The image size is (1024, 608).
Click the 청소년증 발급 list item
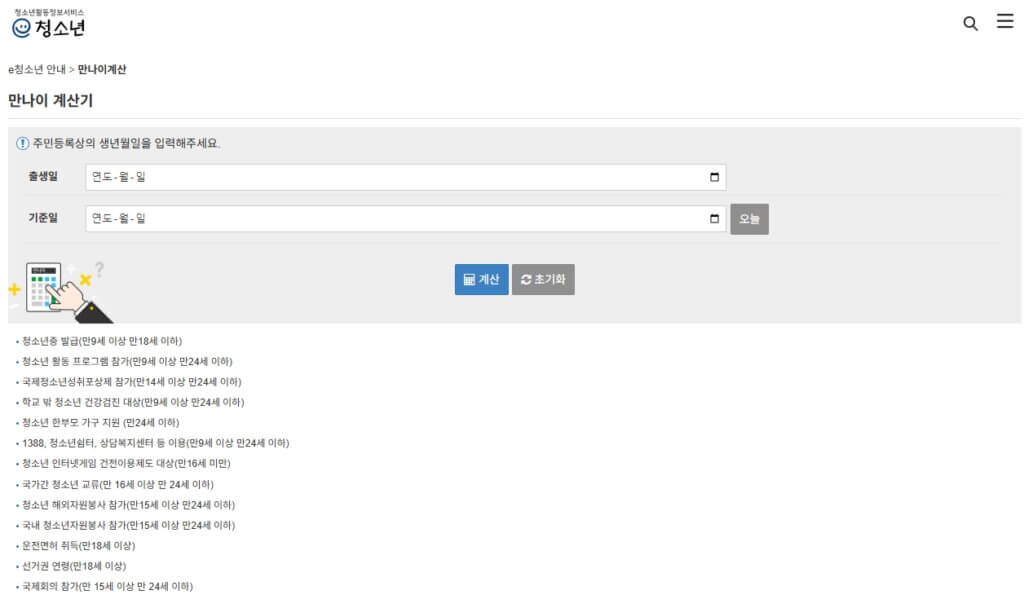click(x=102, y=341)
